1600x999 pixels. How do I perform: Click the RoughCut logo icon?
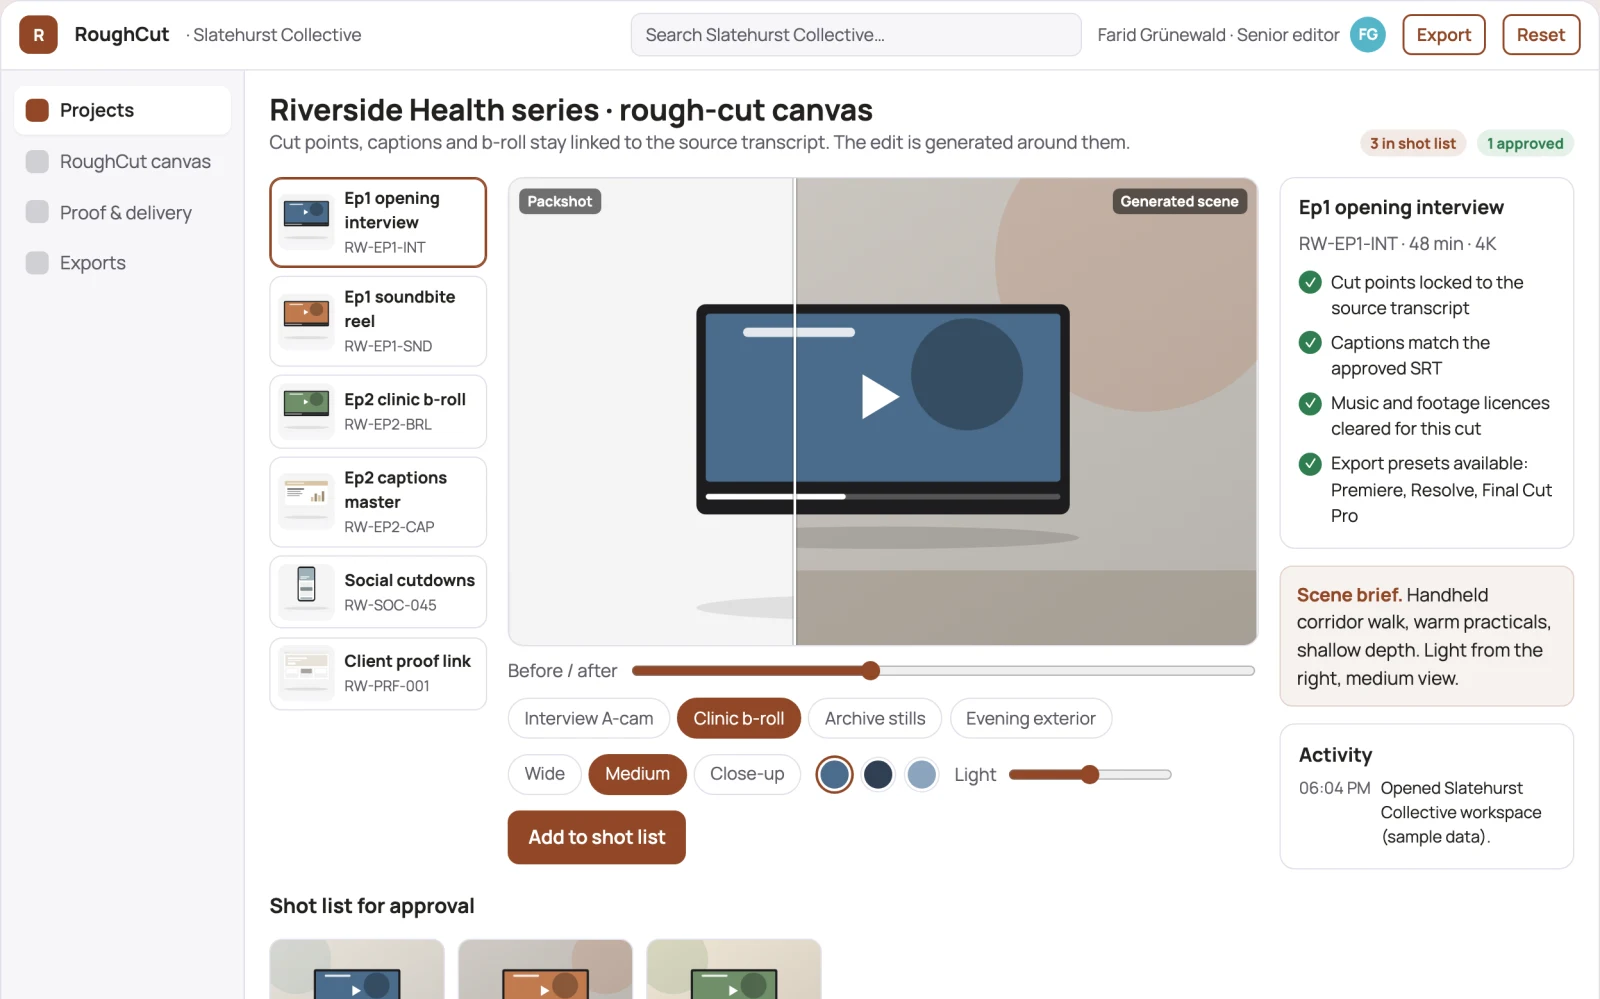(x=38, y=35)
